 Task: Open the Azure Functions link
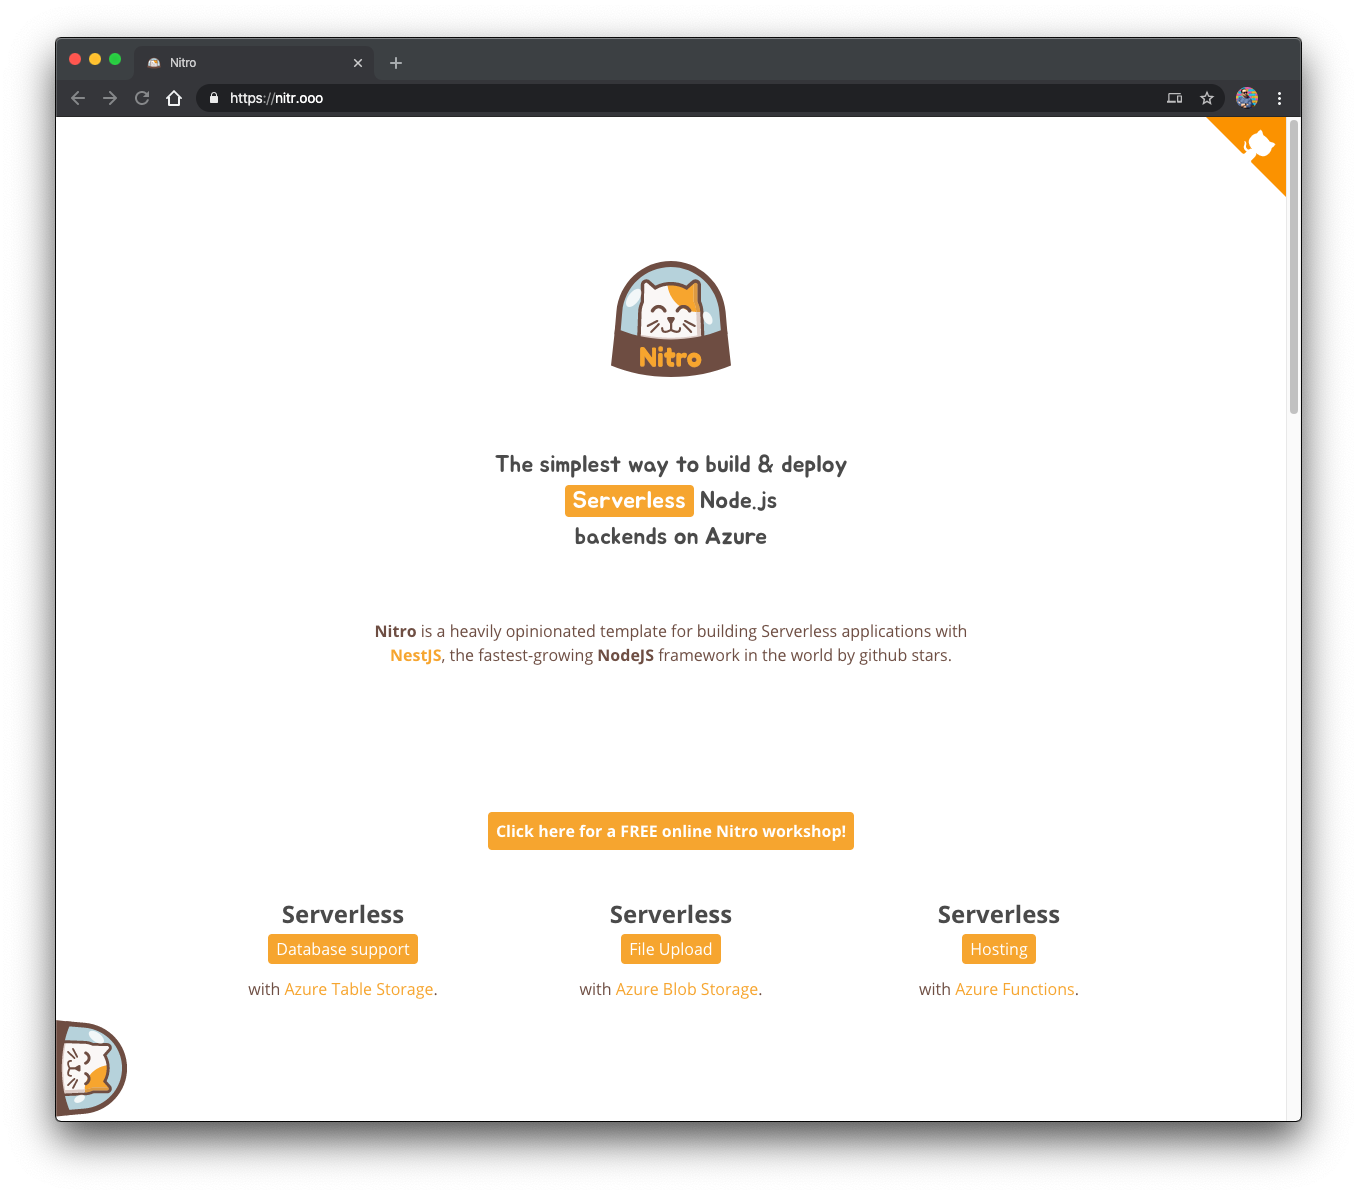1015,989
